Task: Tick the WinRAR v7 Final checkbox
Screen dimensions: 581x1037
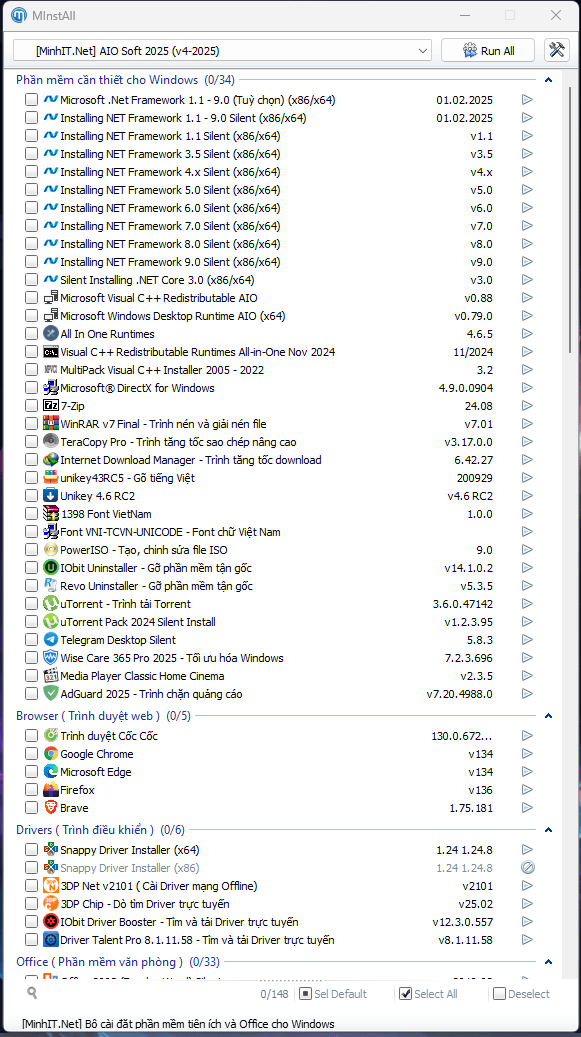Action: pyautogui.click(x=31, y=423)
